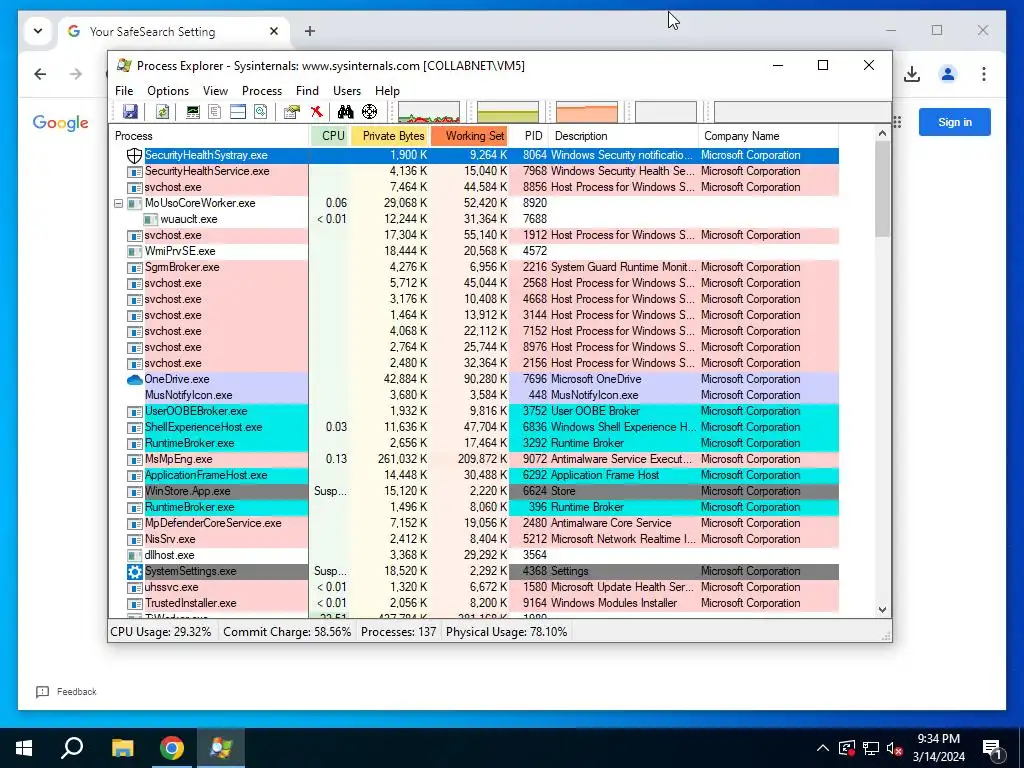Click the gear icon beside SystemSettings.exe
The height and width of the screenshot is (768, 1024).
coord(135,571)
